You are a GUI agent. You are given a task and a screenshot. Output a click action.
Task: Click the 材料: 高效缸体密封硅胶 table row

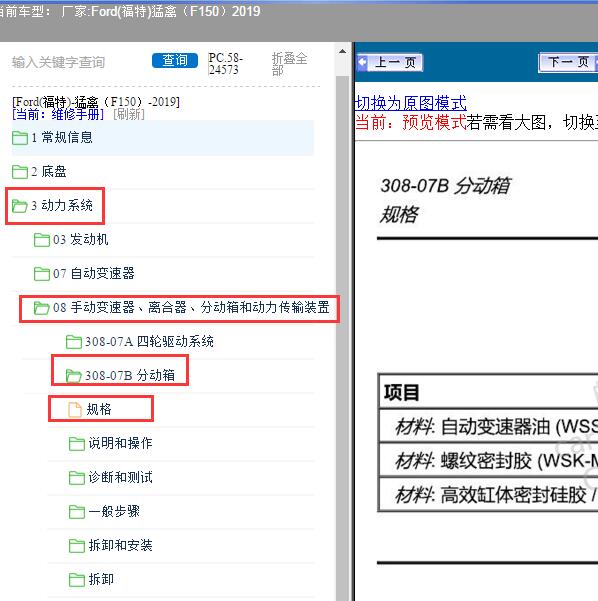(488, 494)
